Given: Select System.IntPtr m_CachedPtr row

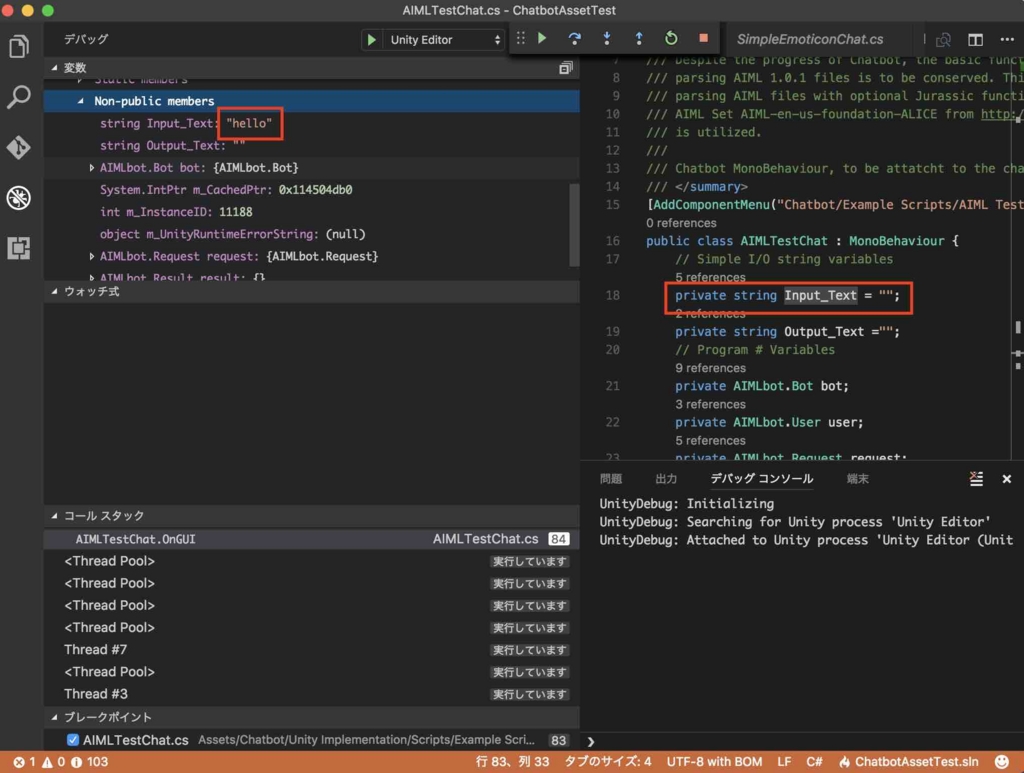Looking at the screenshot, I should (312, 190).
